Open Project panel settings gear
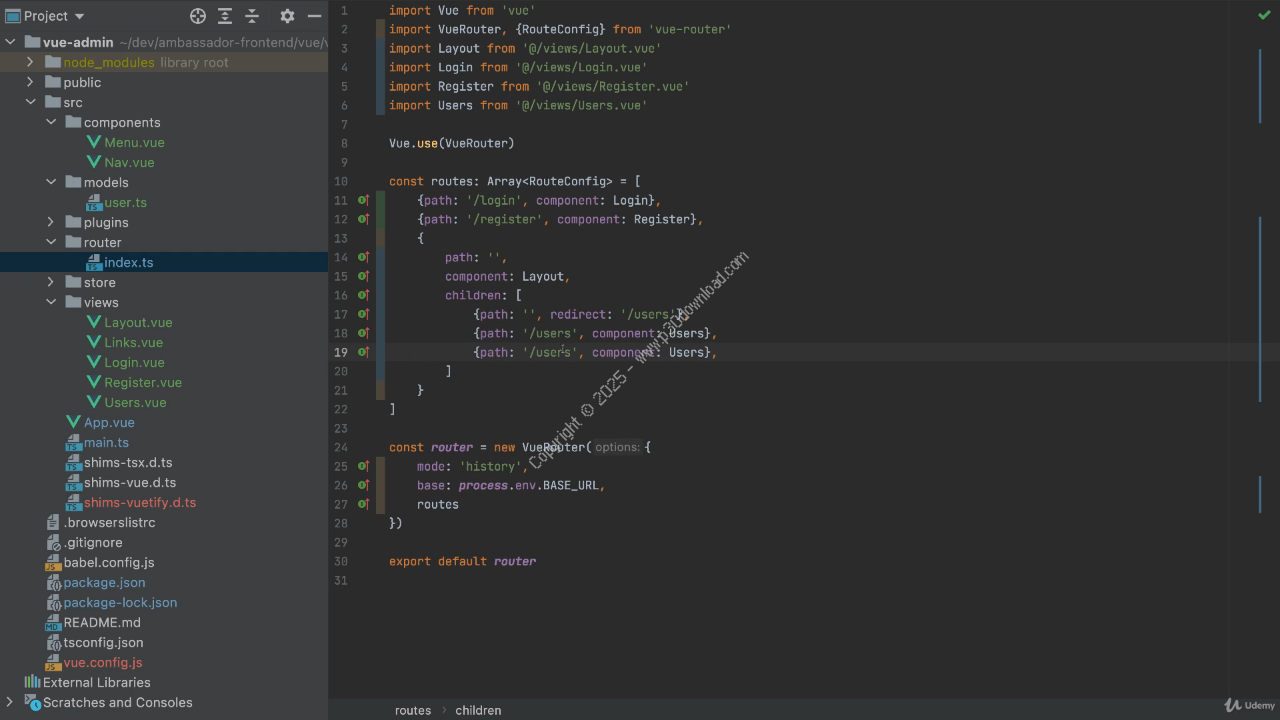This screenshot has height=720, width=1280. [x=287, y=16]
